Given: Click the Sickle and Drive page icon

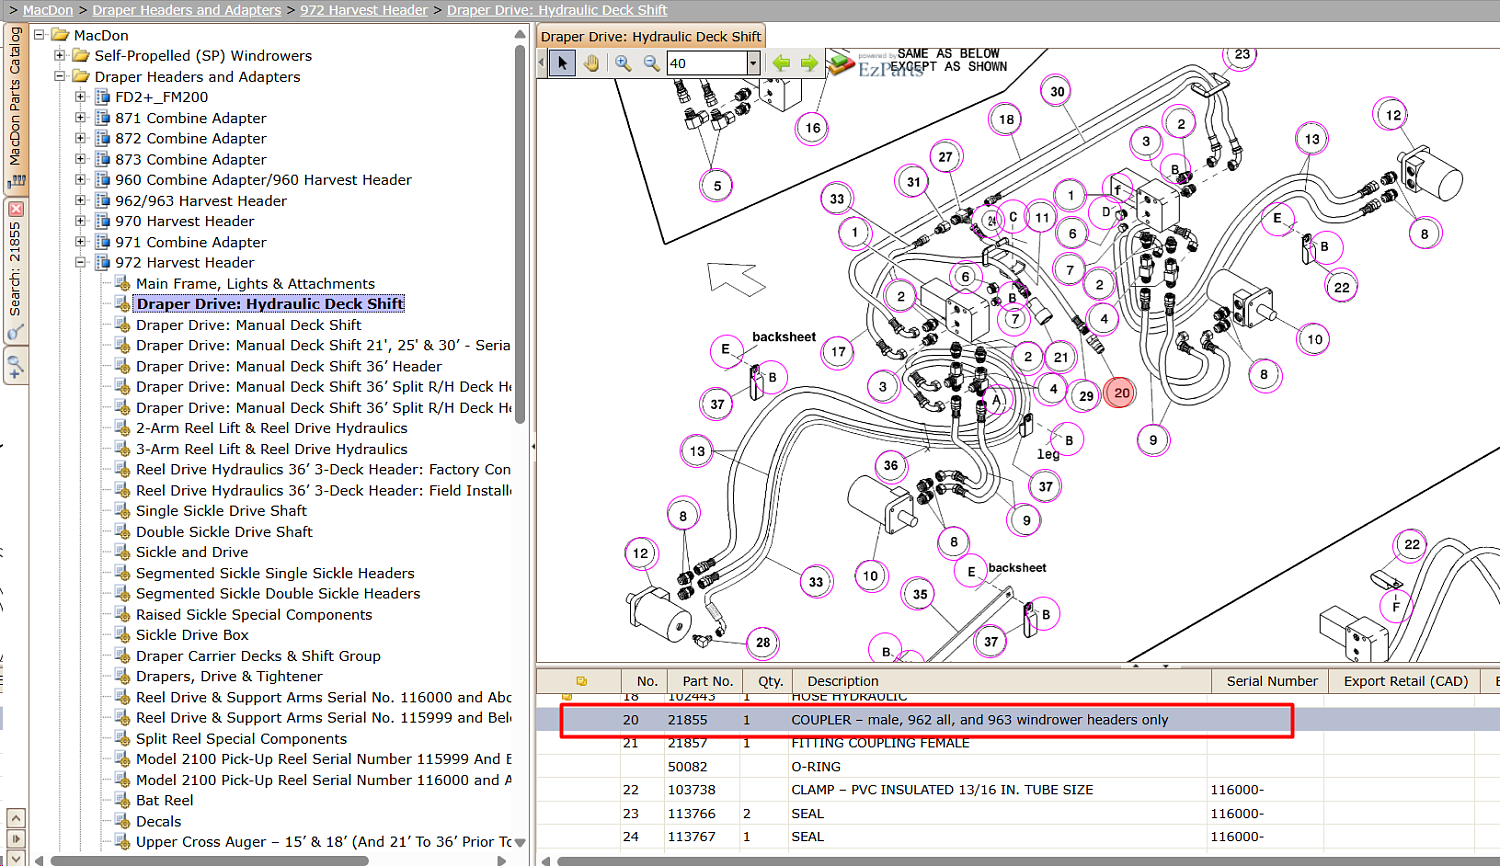Looking at the screenshot, I should point(123,552).
